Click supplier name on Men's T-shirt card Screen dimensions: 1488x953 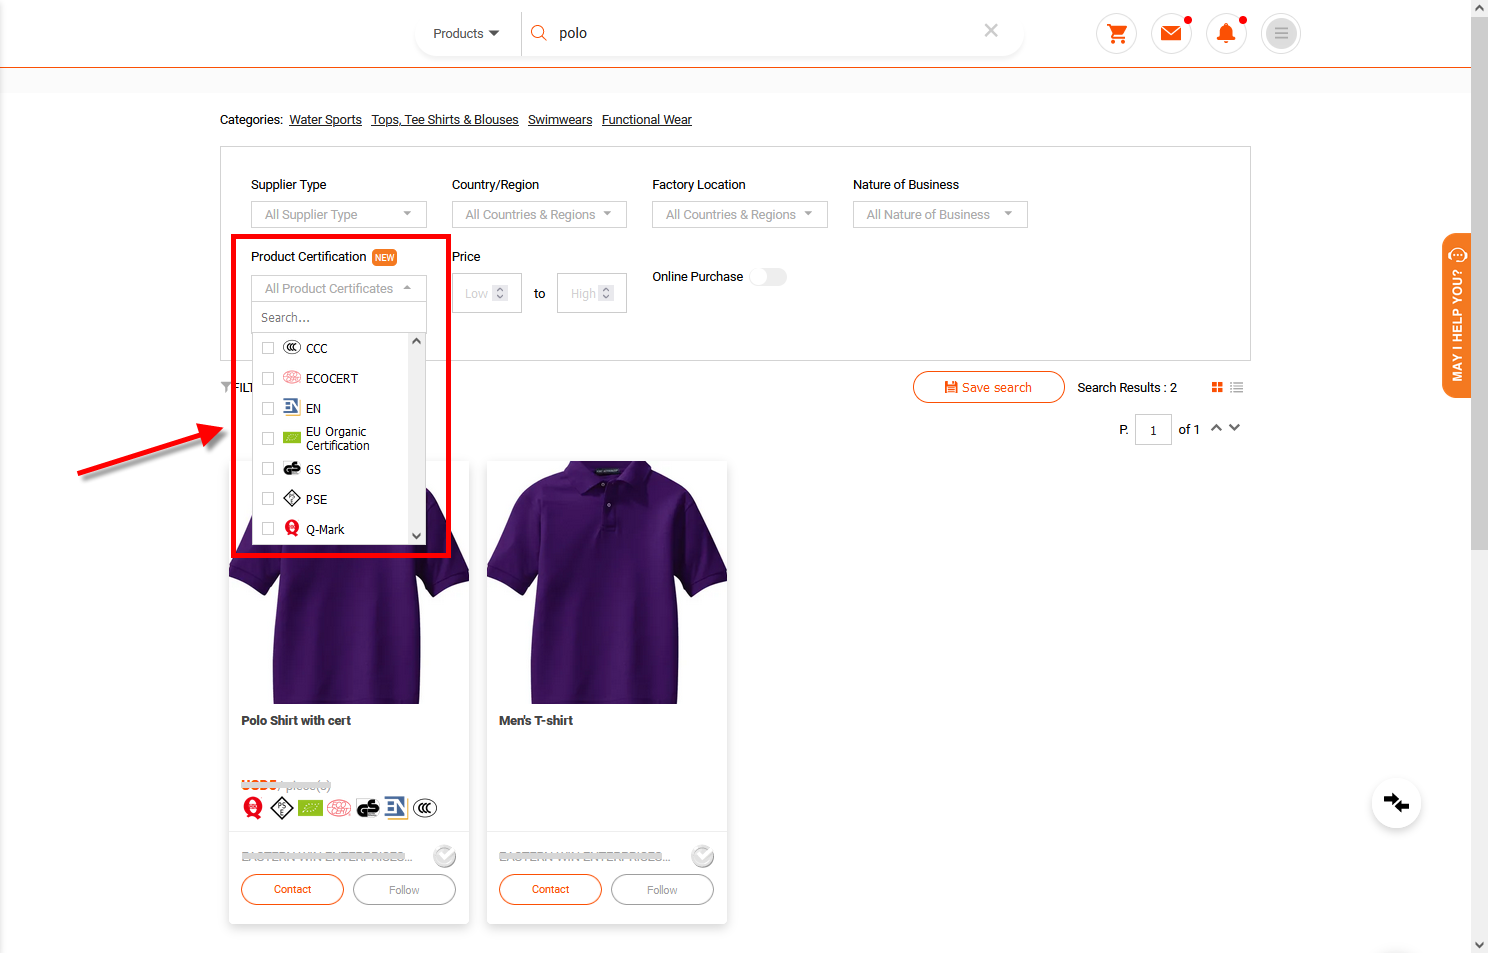[585, 856]
